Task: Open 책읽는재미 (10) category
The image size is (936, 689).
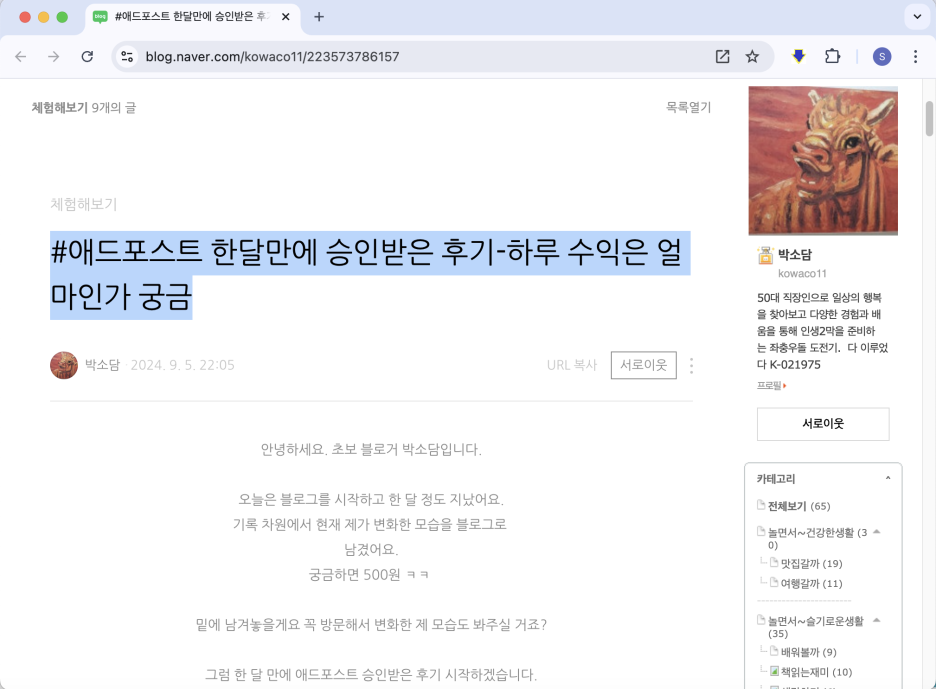Action: pos(816,672)
